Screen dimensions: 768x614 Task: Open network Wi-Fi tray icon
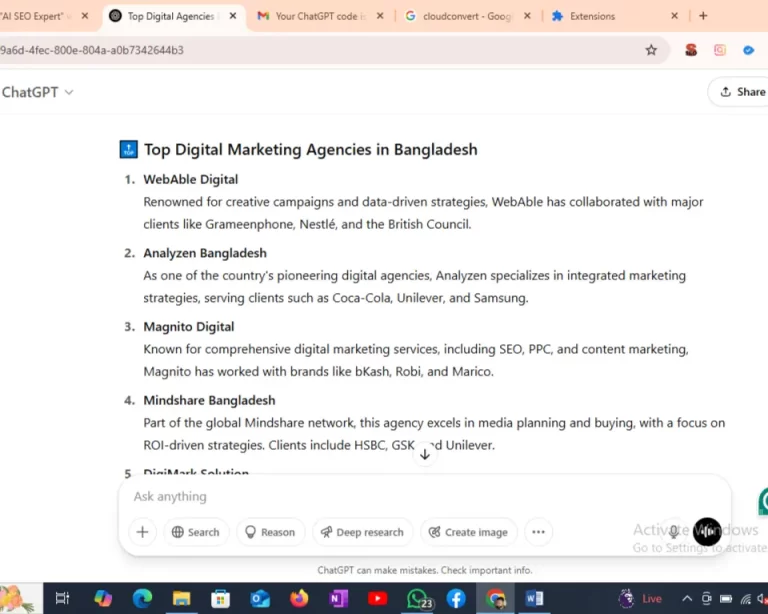[745, 598]
